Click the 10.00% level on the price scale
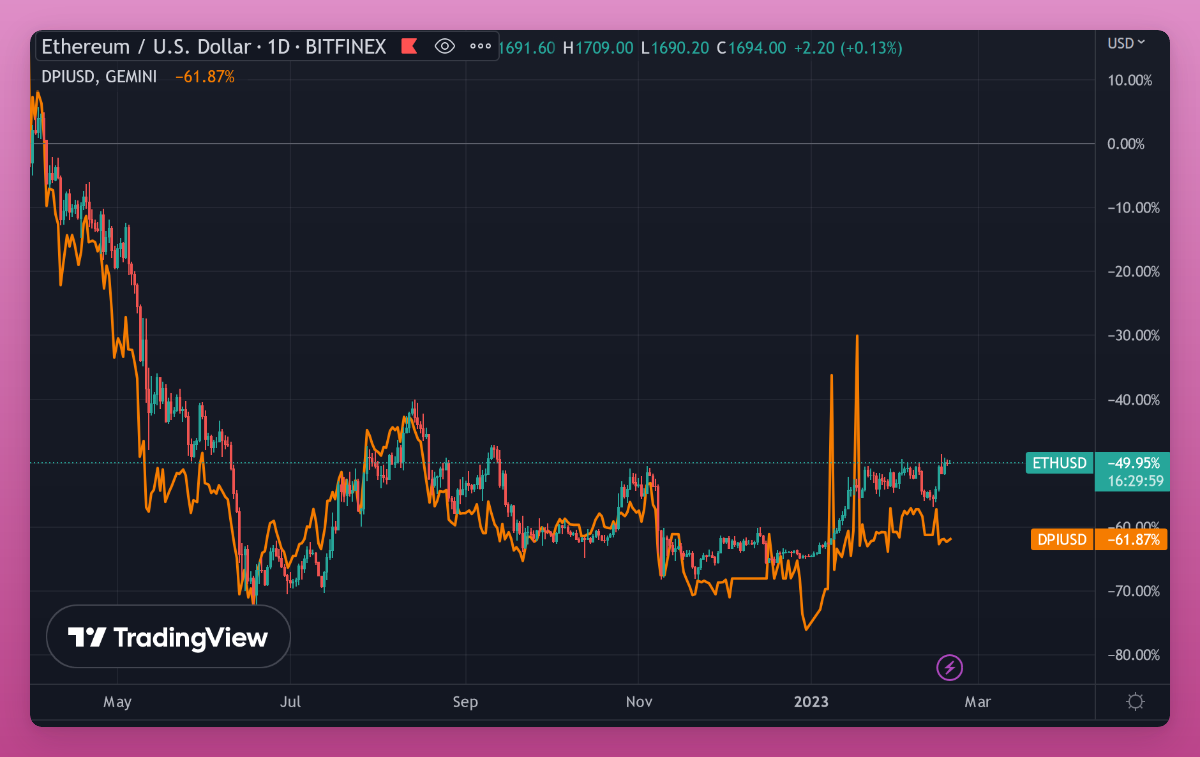This screenshot has height=757, width=1200. 1128,80
